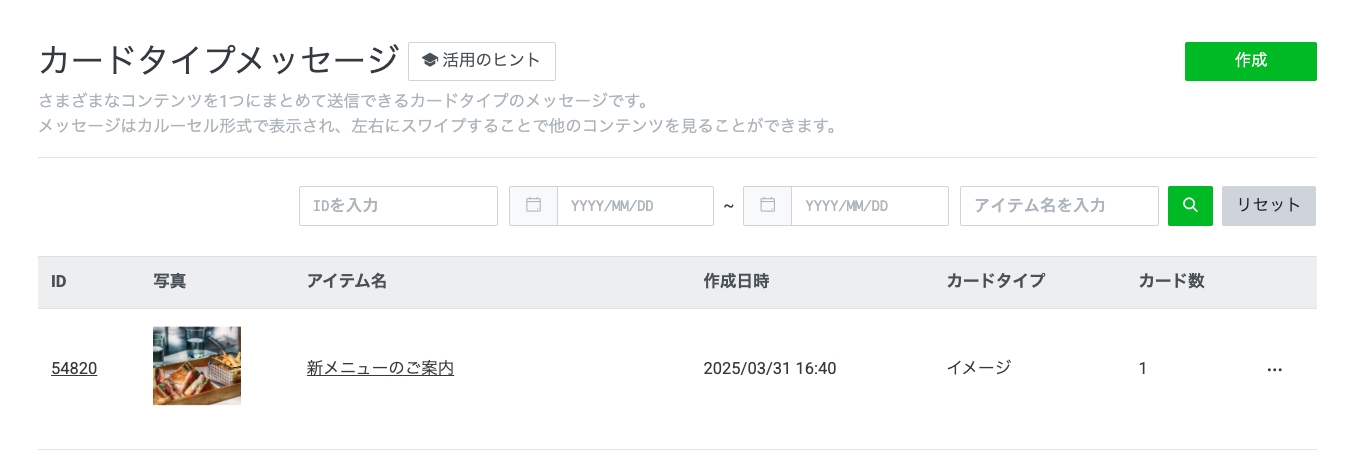This screenshot has width=1346, height=468.
Task: Click the カードタイプ column header
Action: tap(995, 281)
